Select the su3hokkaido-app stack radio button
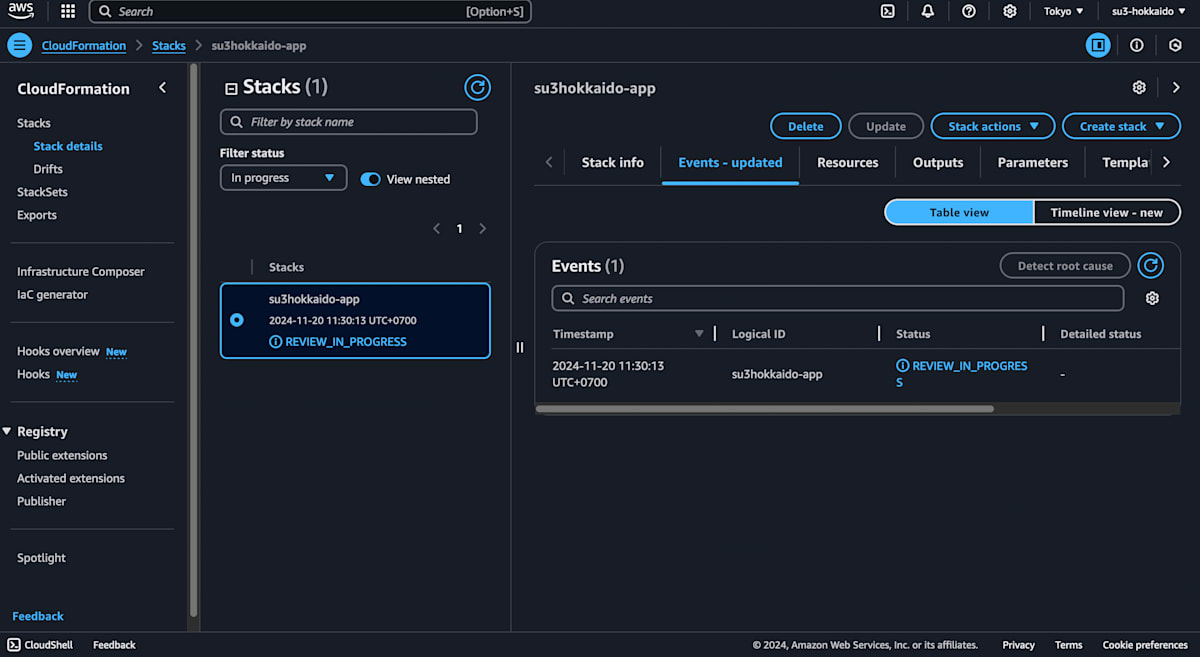Image resolution: width=1200 pixels, height=657 pixels. [237, 320]
